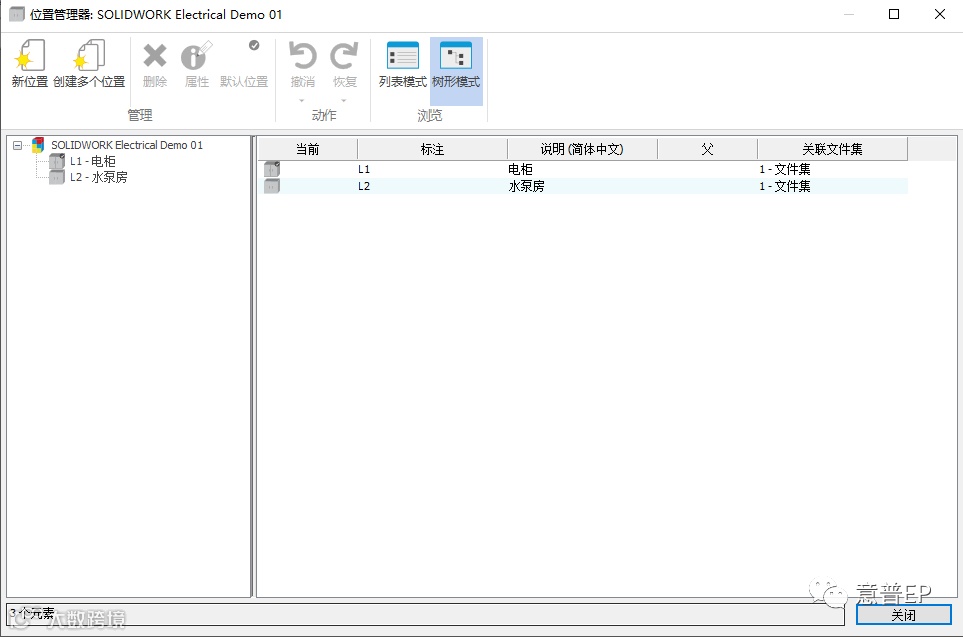The width and height of the screenshot is (963, 637).
Task: Maximize the 位置管理器 window
Action: (894, 14)
